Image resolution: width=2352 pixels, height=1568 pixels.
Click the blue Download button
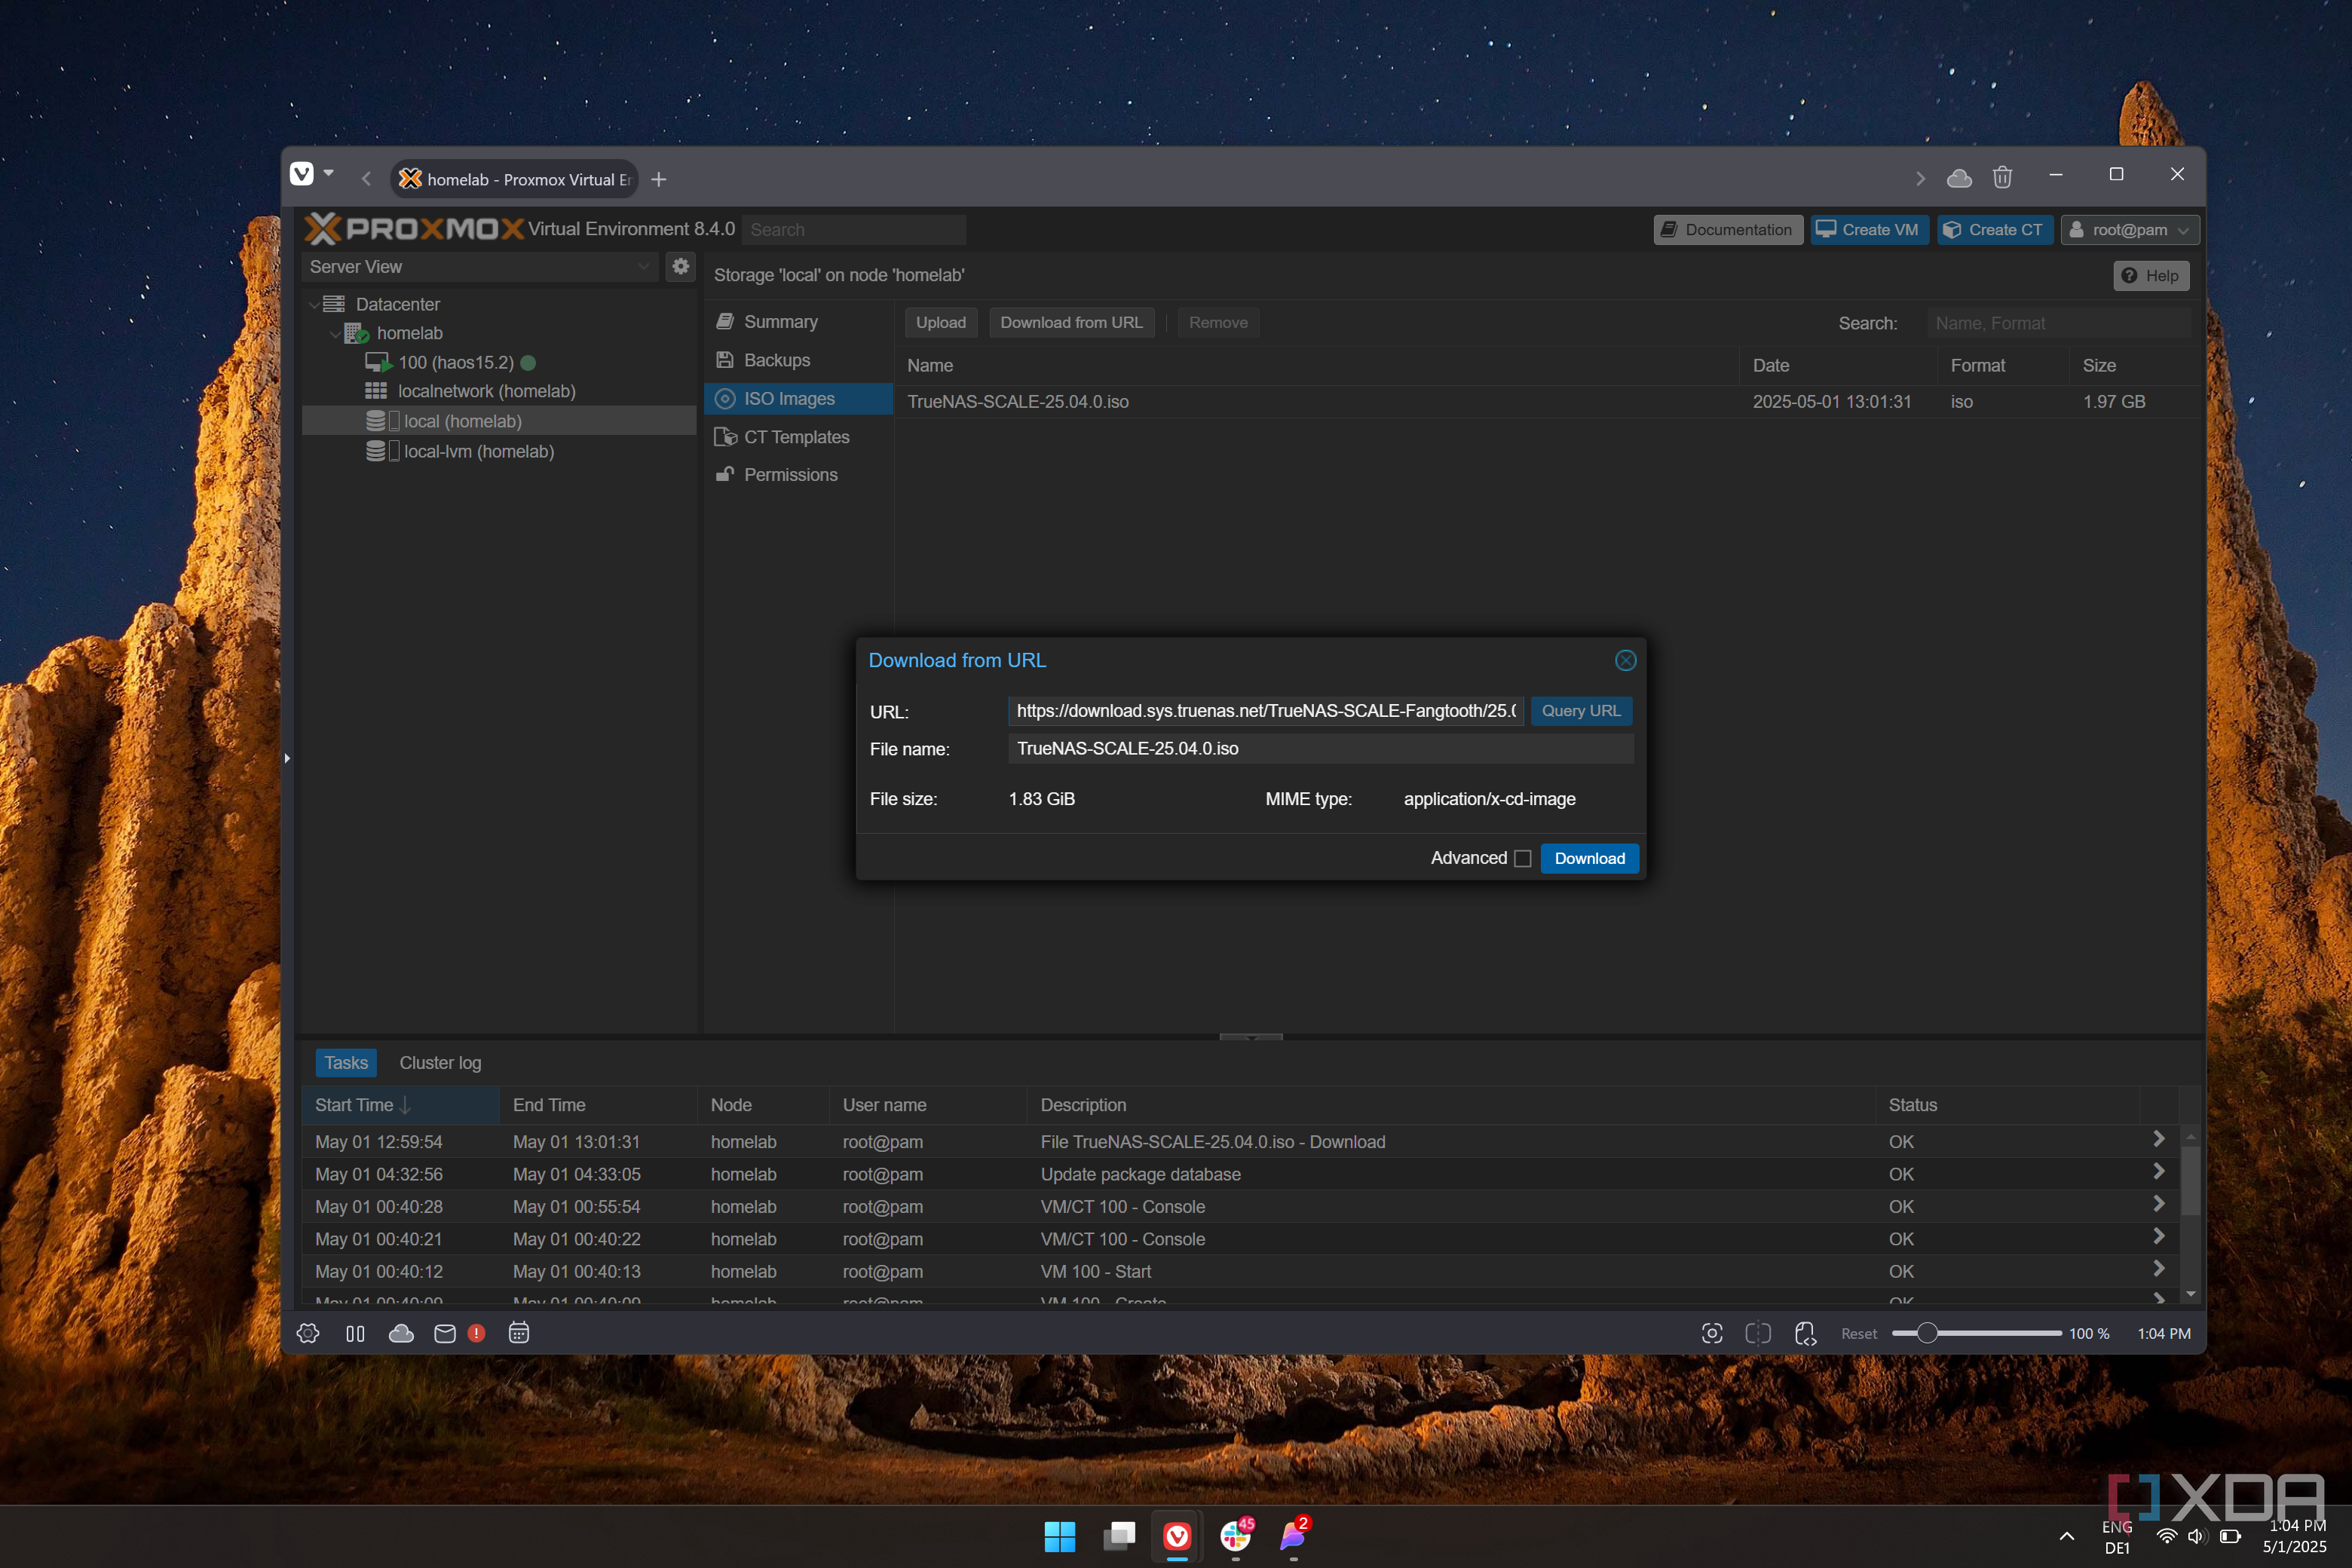click(x=1589, y=859)
